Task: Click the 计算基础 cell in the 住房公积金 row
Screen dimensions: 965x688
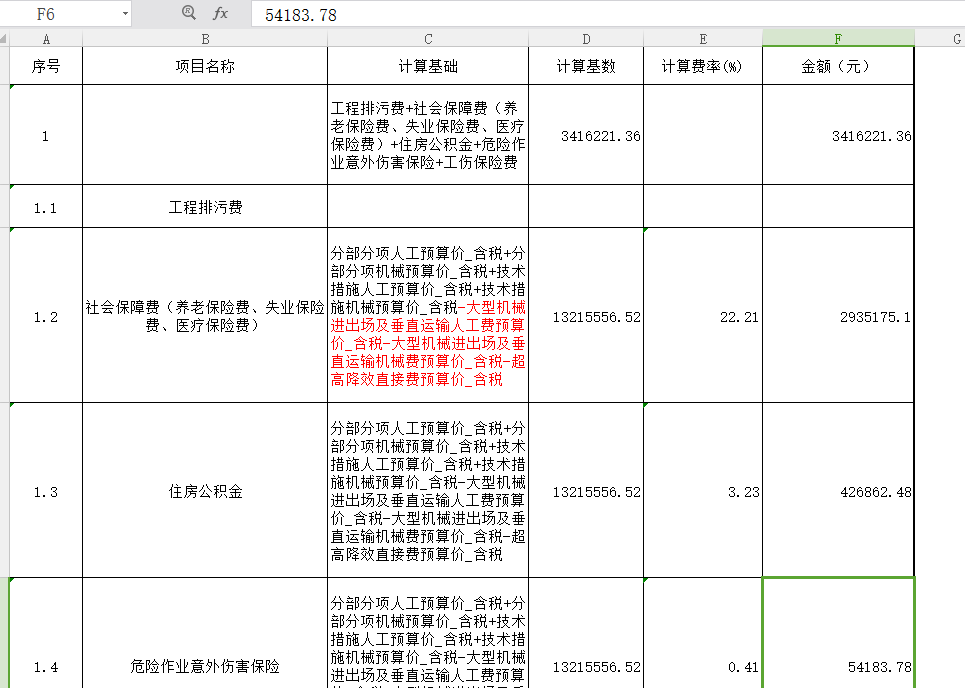Action: click(428, 490)
